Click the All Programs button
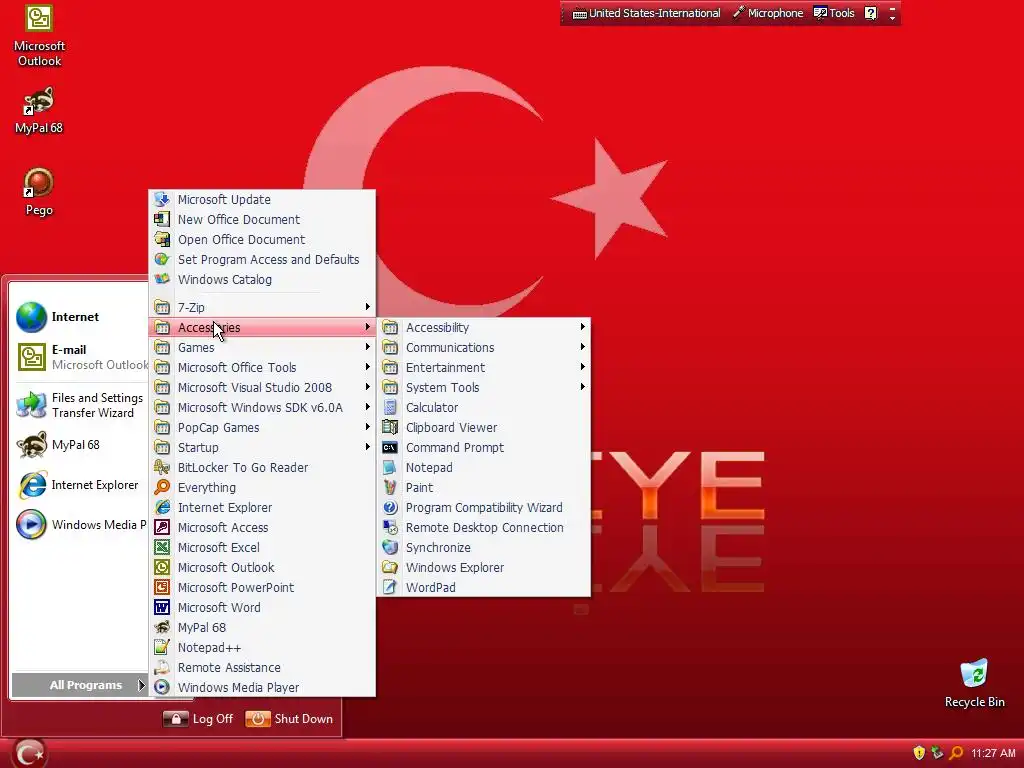Image resolution: width=1024 pixels, height=768 pixels. [x=79, y=685]
